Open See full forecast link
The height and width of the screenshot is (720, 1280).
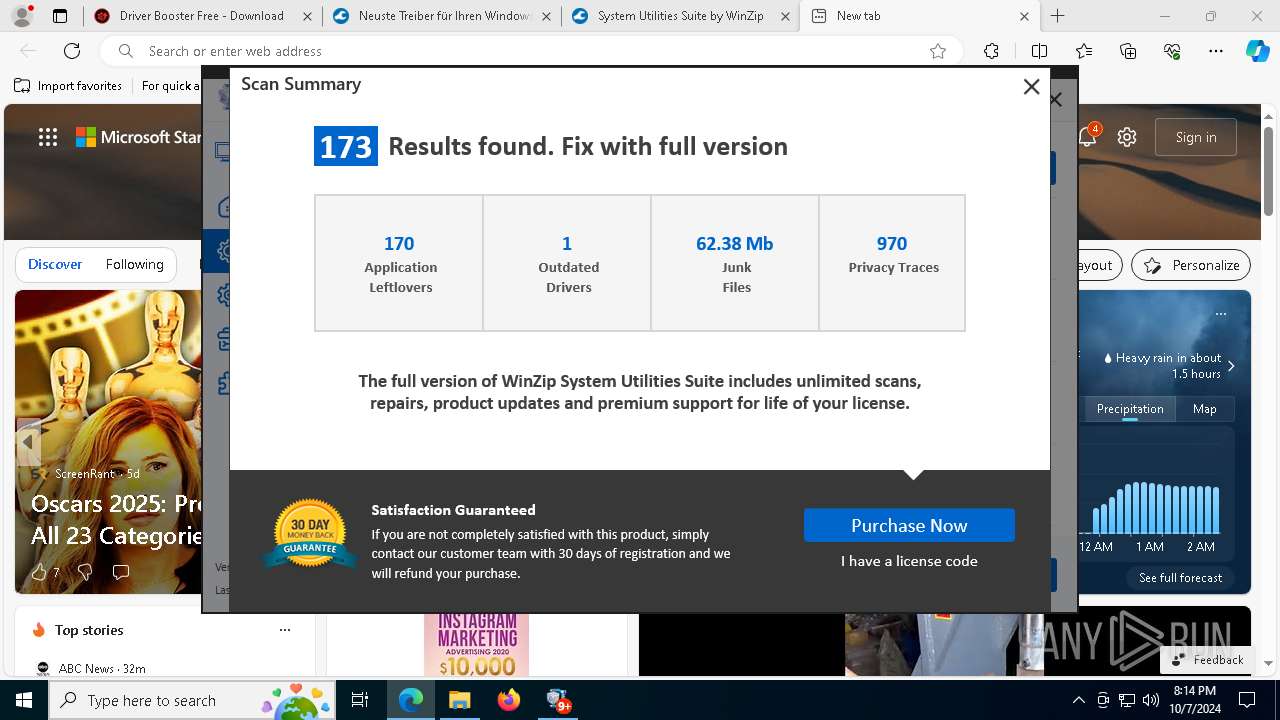1180,578
